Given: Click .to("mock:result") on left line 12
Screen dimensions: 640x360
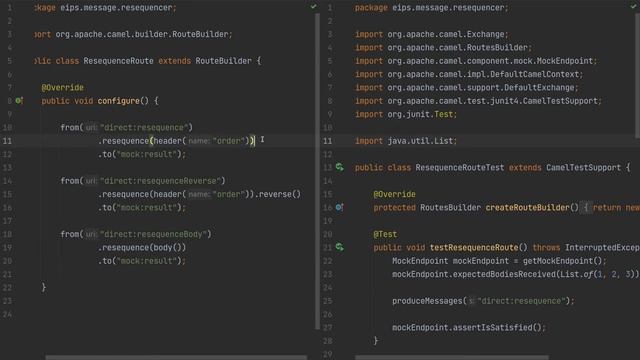Looking at the screenshot, I should coord(142,154).
